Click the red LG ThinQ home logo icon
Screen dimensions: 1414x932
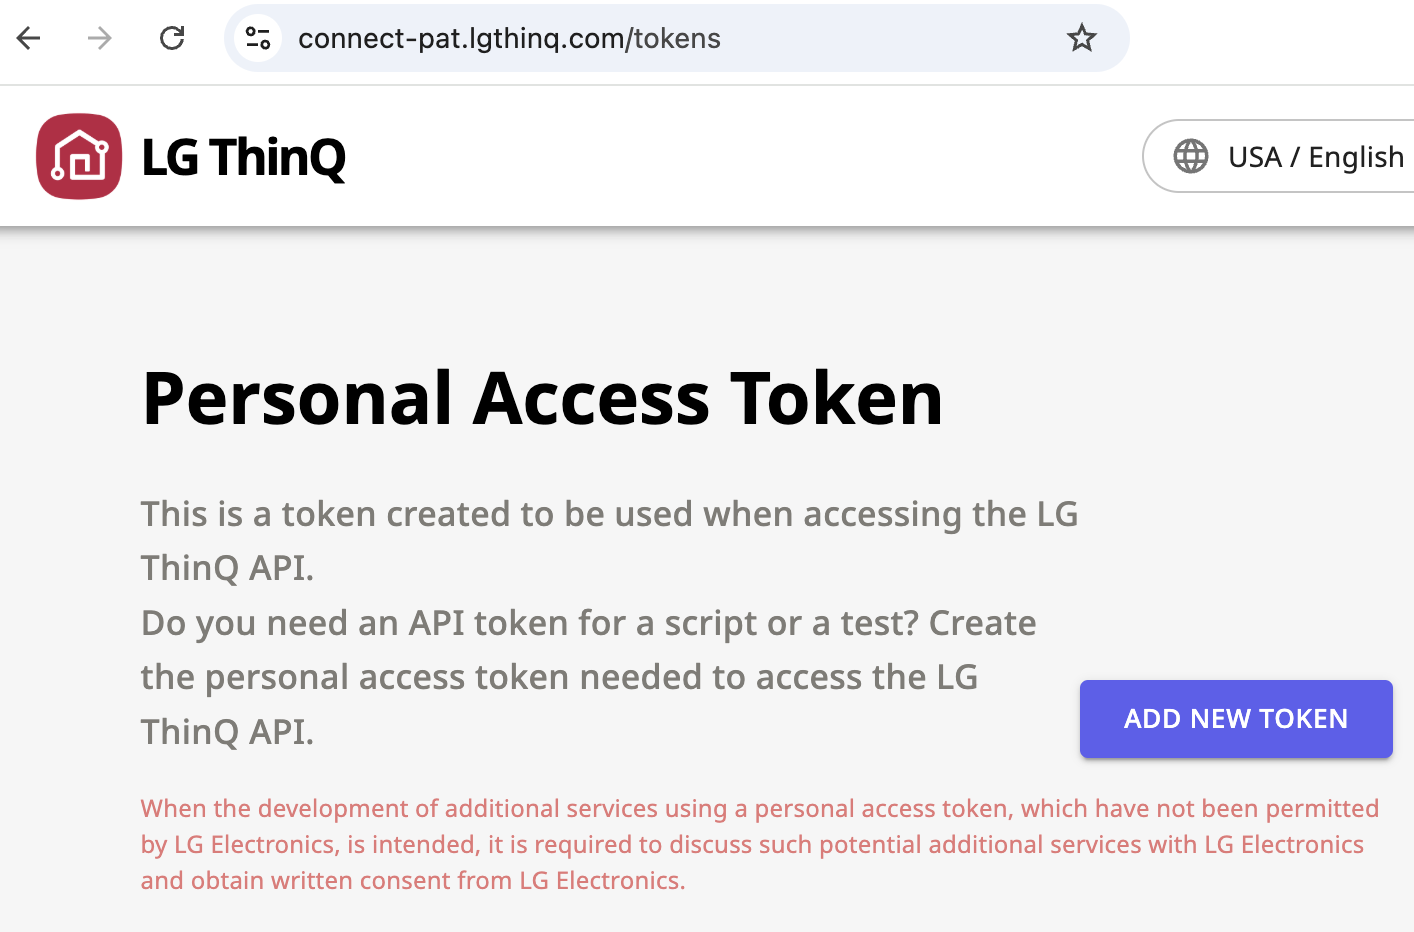tap(79, 156)
